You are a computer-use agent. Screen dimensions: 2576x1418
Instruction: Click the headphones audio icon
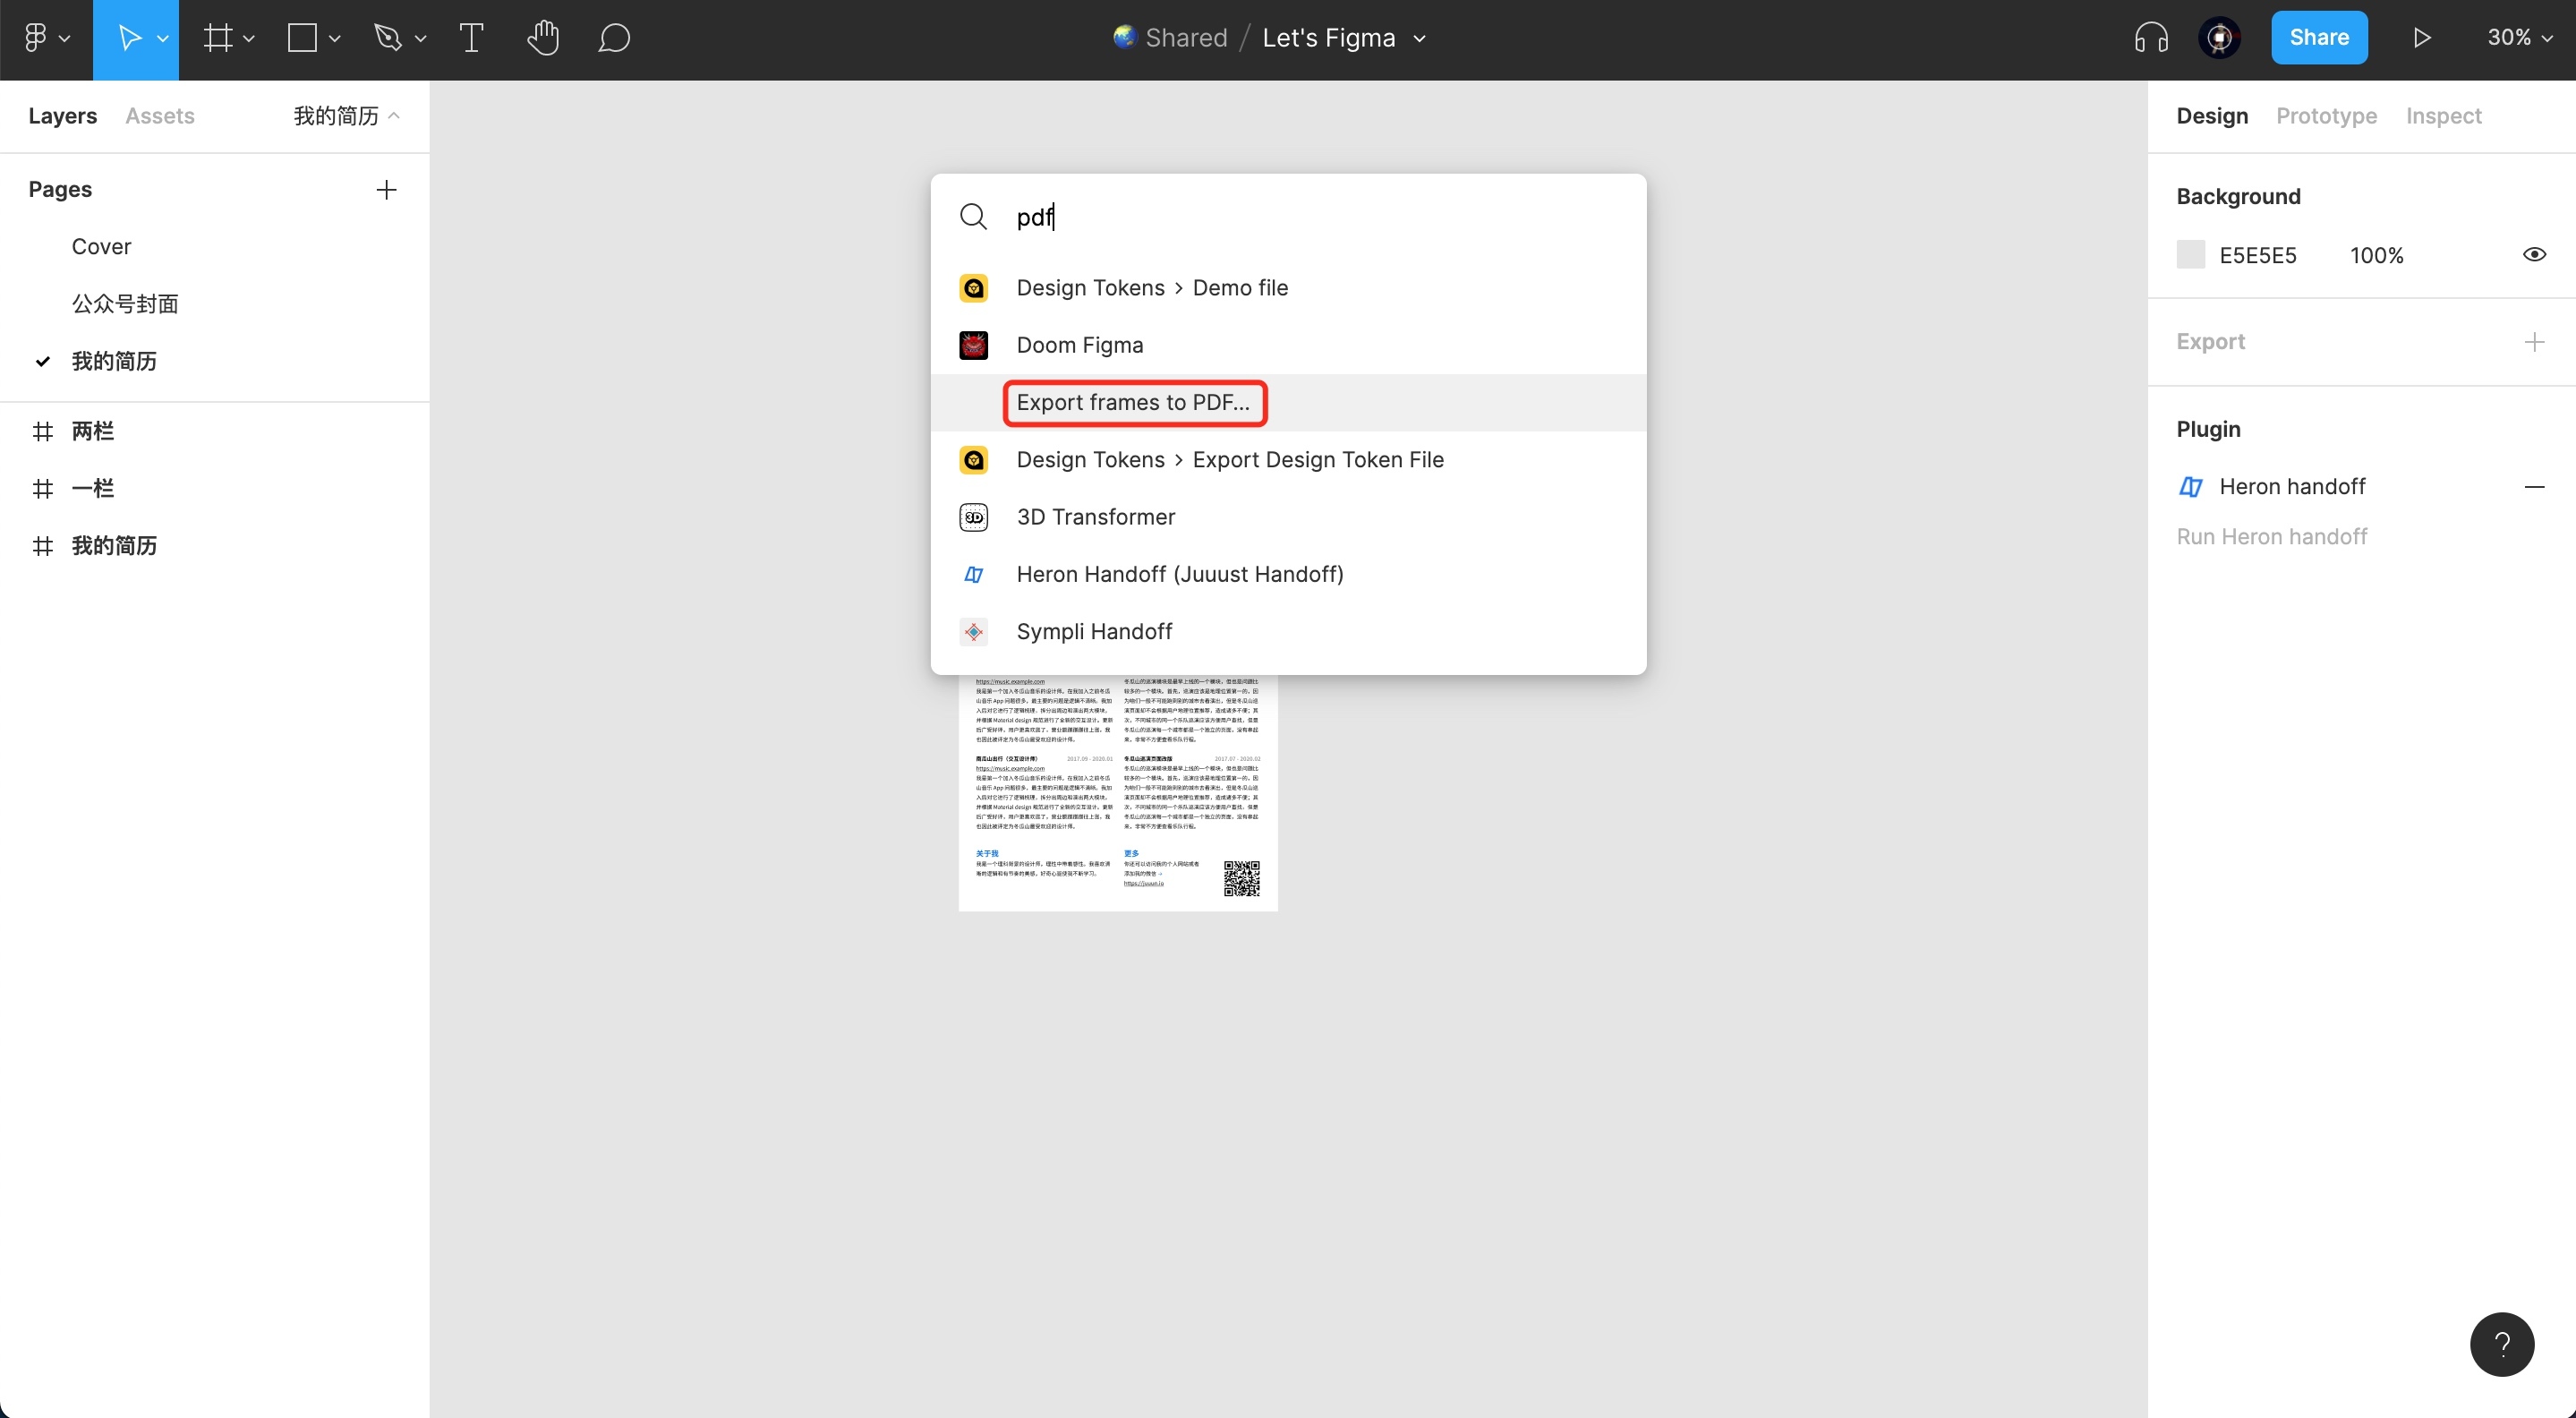(2150, 38)
